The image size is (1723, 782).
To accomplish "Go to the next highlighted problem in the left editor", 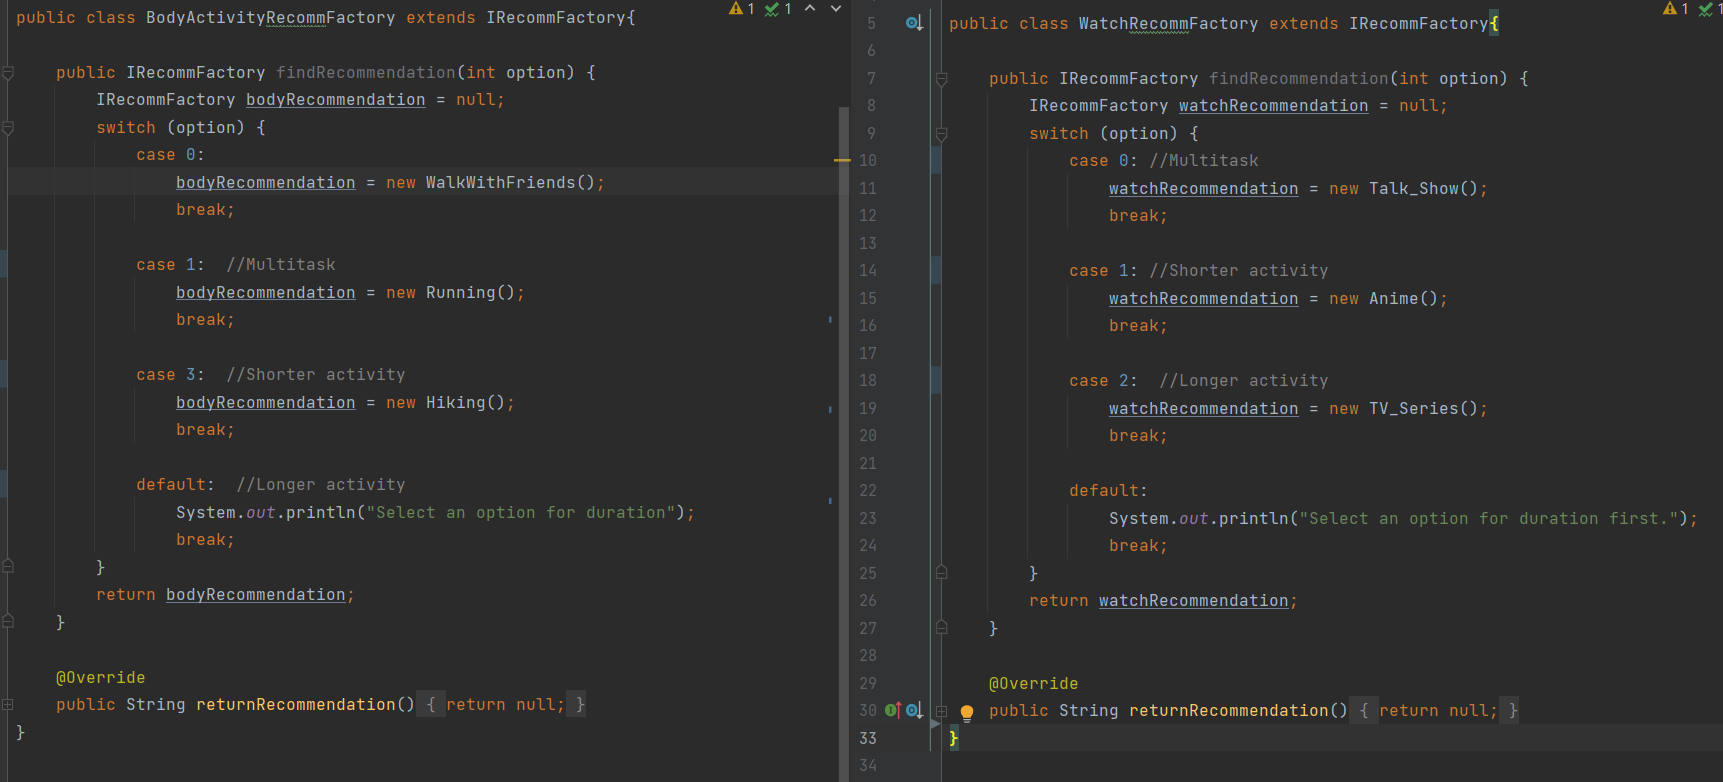I will 836,9.
